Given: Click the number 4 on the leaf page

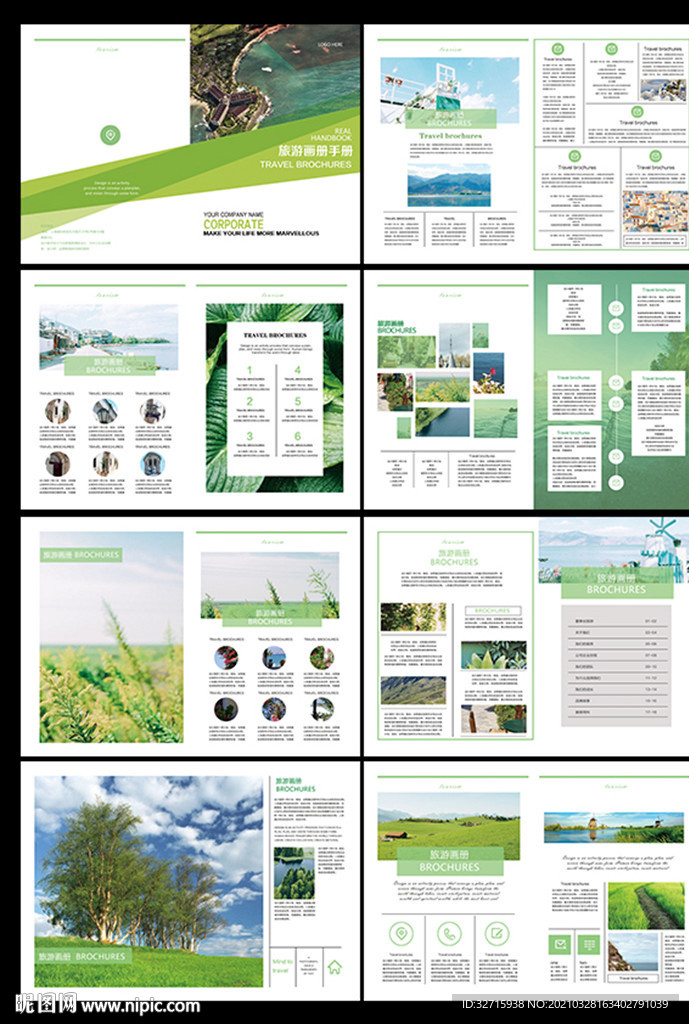Looking at the screenshot, I should click(x=297, y=370).
